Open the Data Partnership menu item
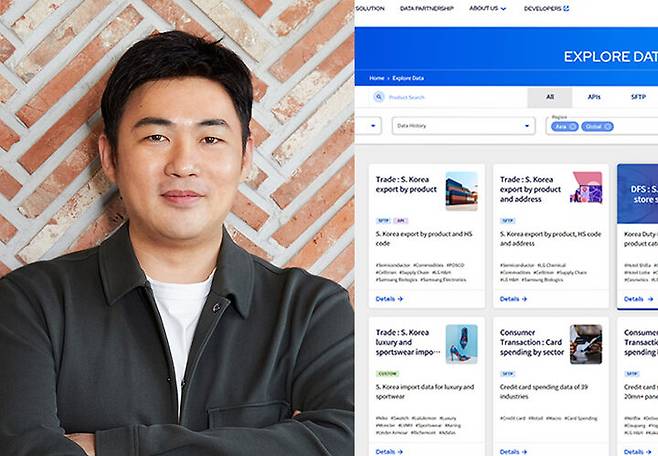The width and height of the screenshot is (658, 456). pos(426,8)
